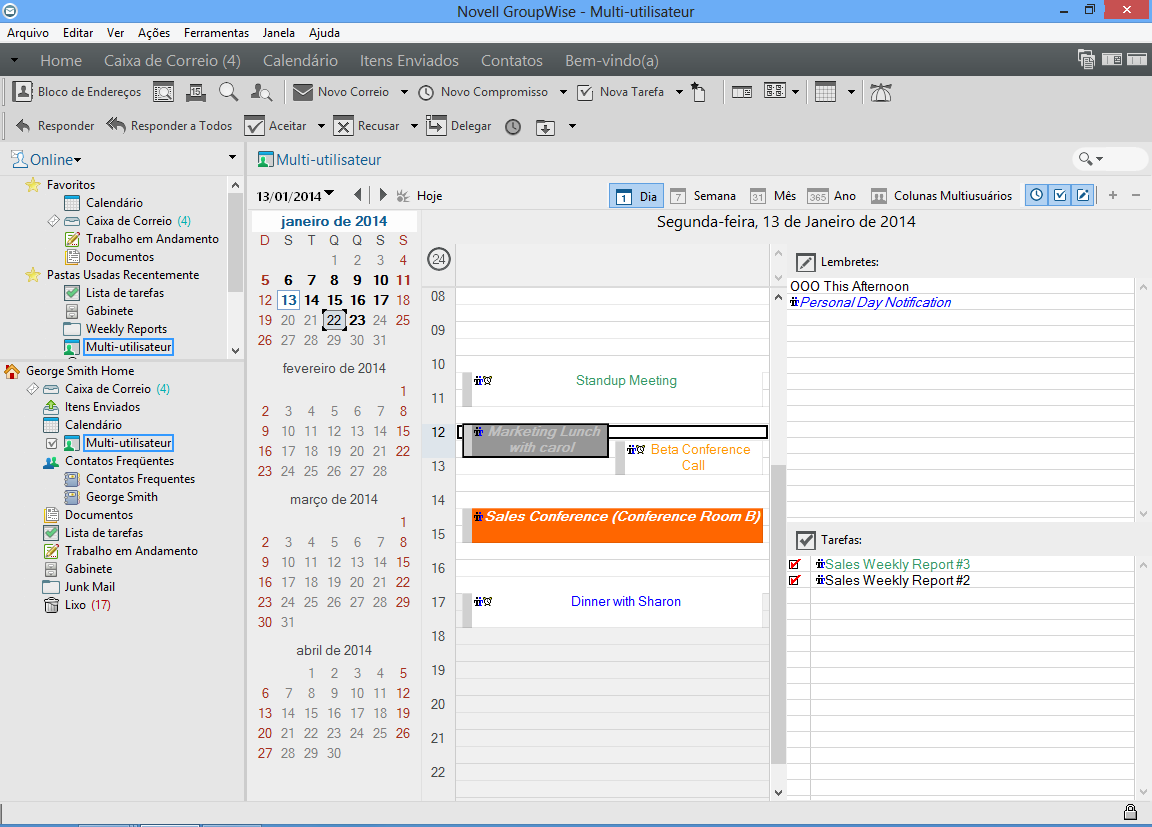Jump to today with Hoje button
Screen dimensions: 1152x827
pos(429,196)
